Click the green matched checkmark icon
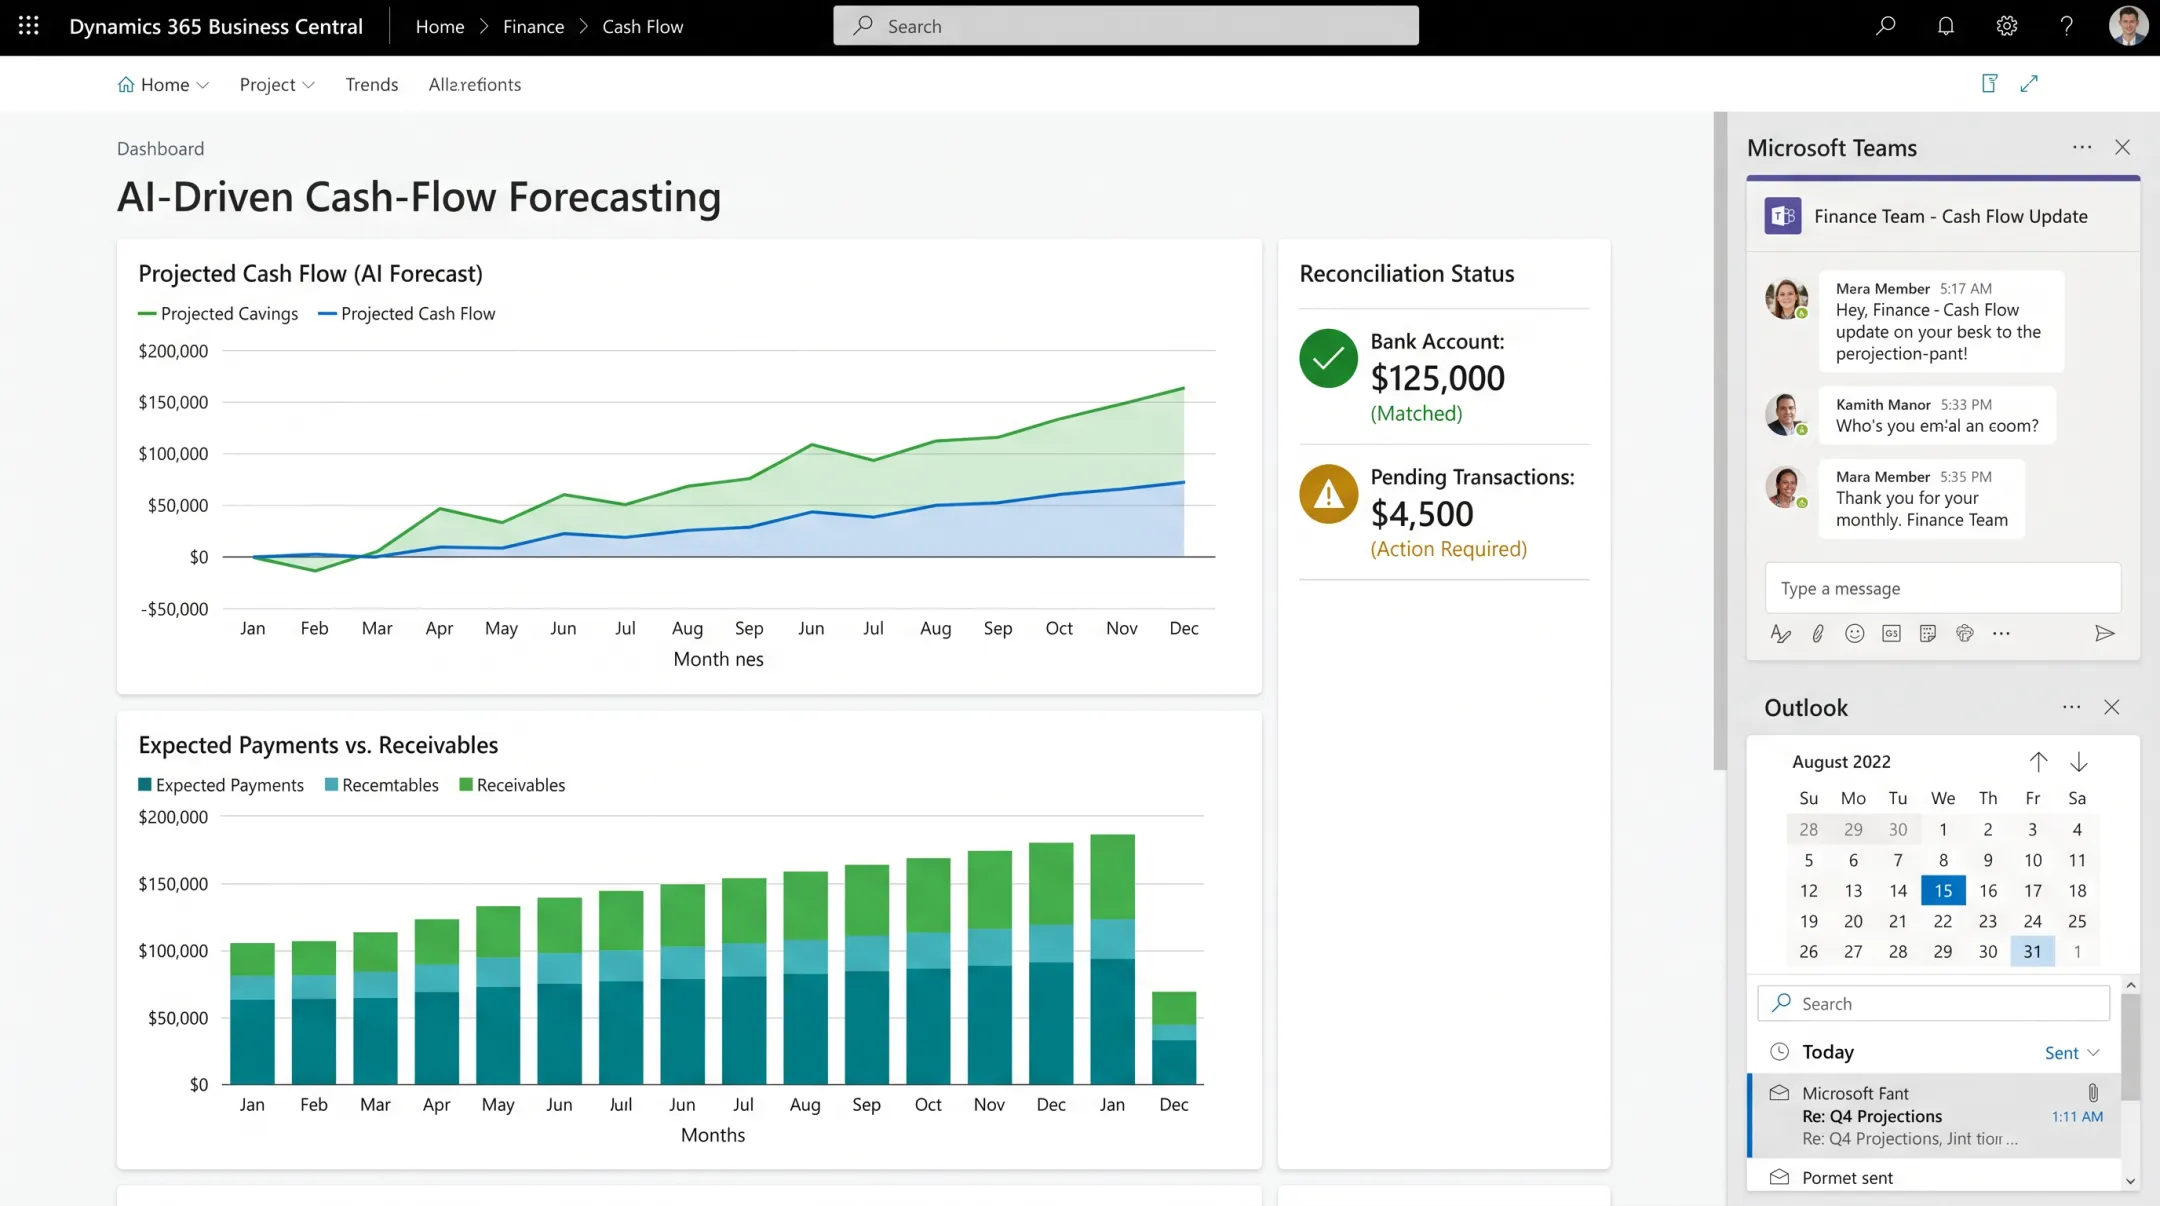The height and width of the screenshot is (1206, 2160). click(1328, 358)
